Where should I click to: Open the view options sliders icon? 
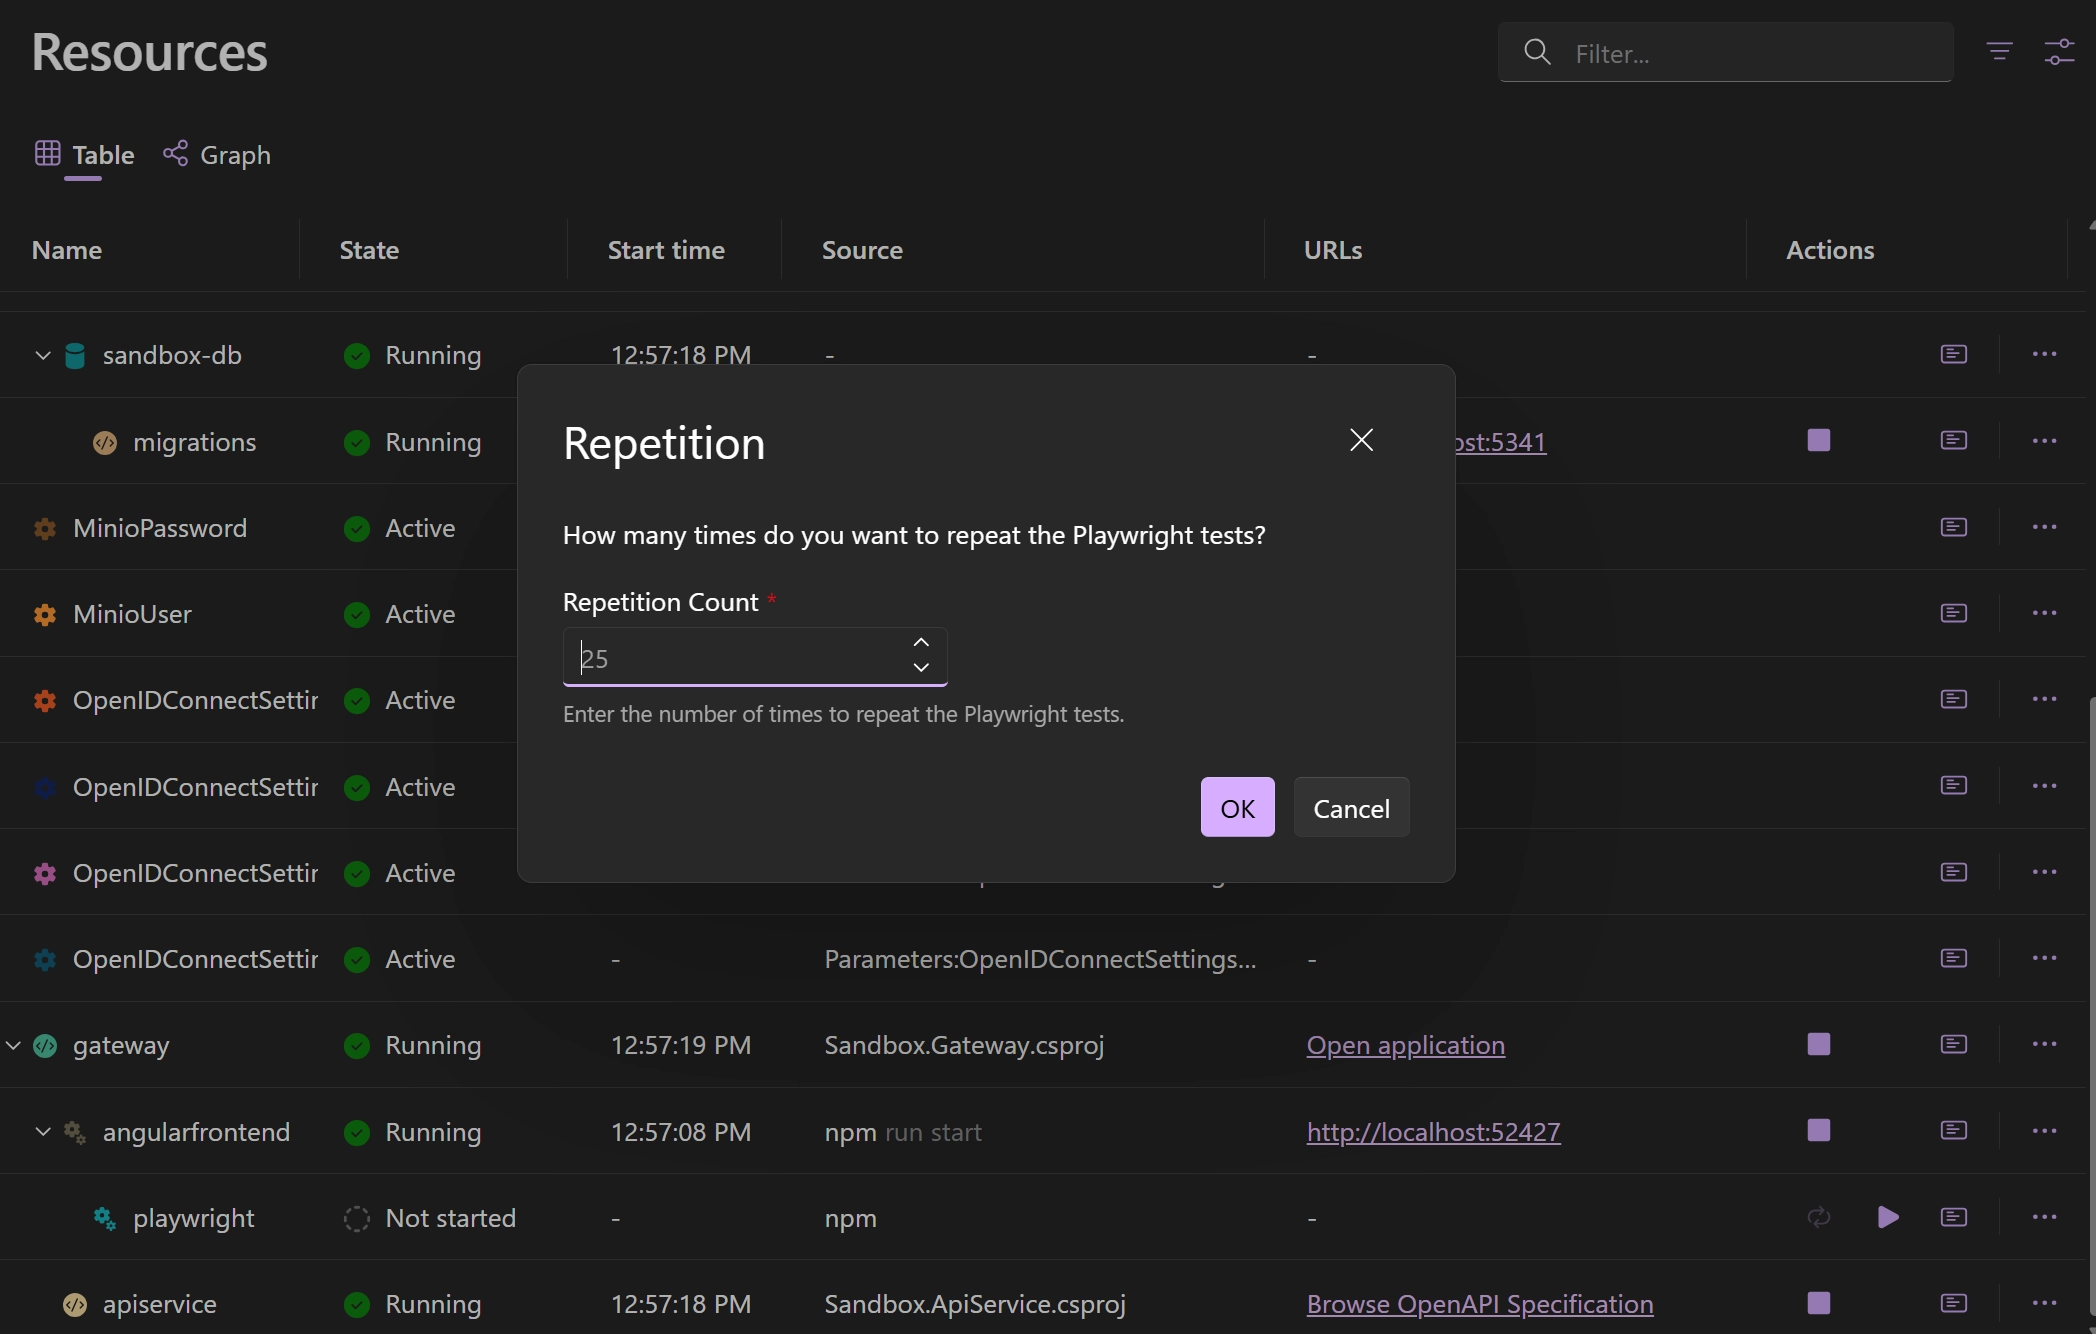point(2059,52)
